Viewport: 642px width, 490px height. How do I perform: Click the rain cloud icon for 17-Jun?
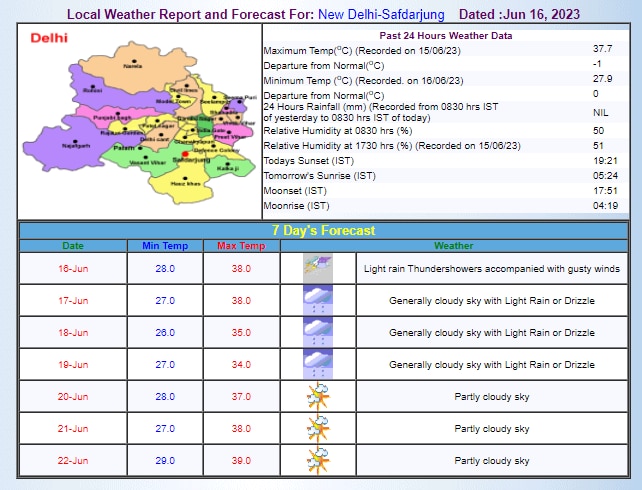click(318, 300)
